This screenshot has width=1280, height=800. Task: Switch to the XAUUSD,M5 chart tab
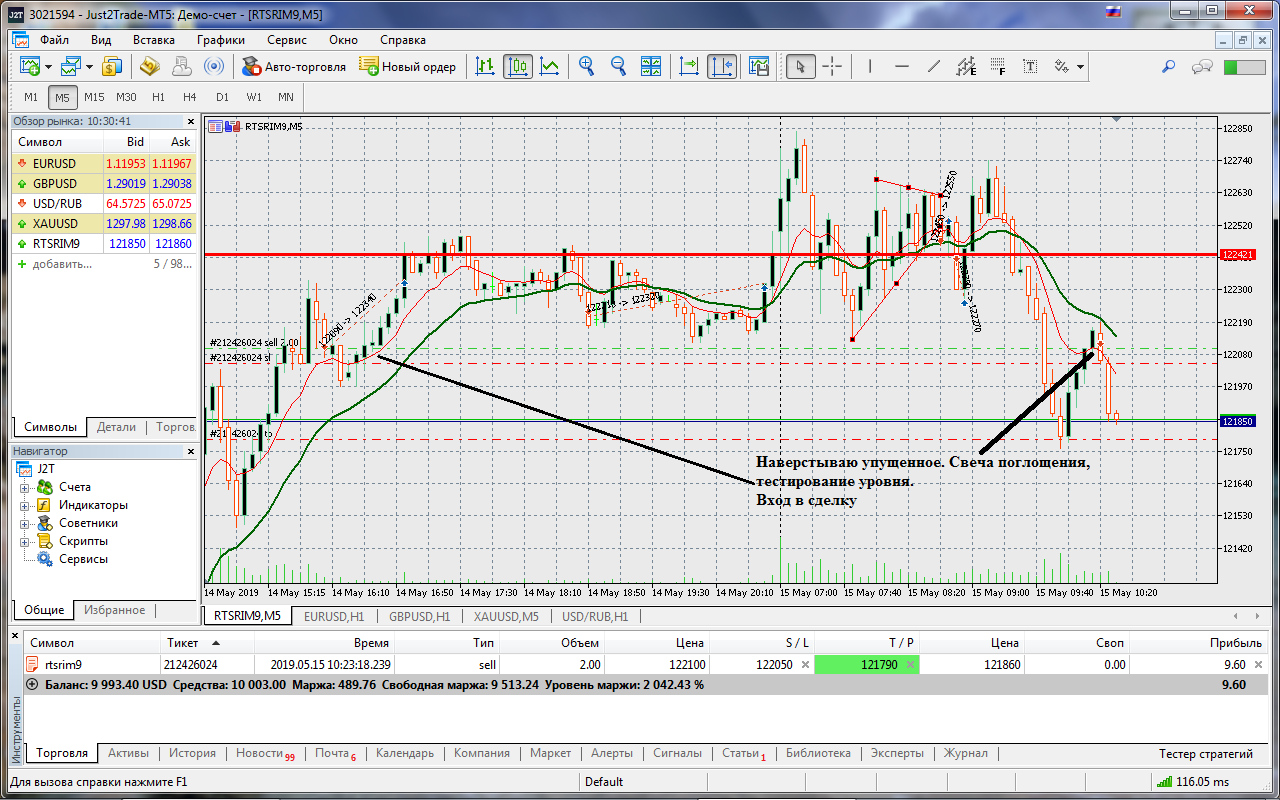506,616
